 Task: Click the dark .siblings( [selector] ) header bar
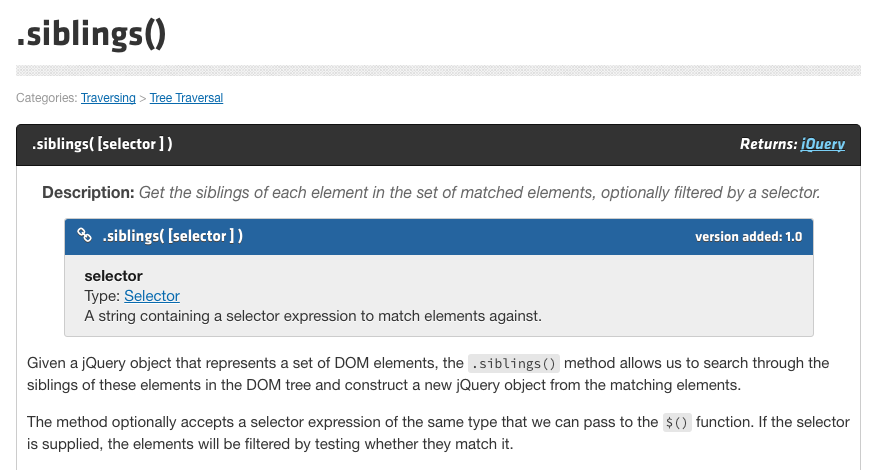438,145
